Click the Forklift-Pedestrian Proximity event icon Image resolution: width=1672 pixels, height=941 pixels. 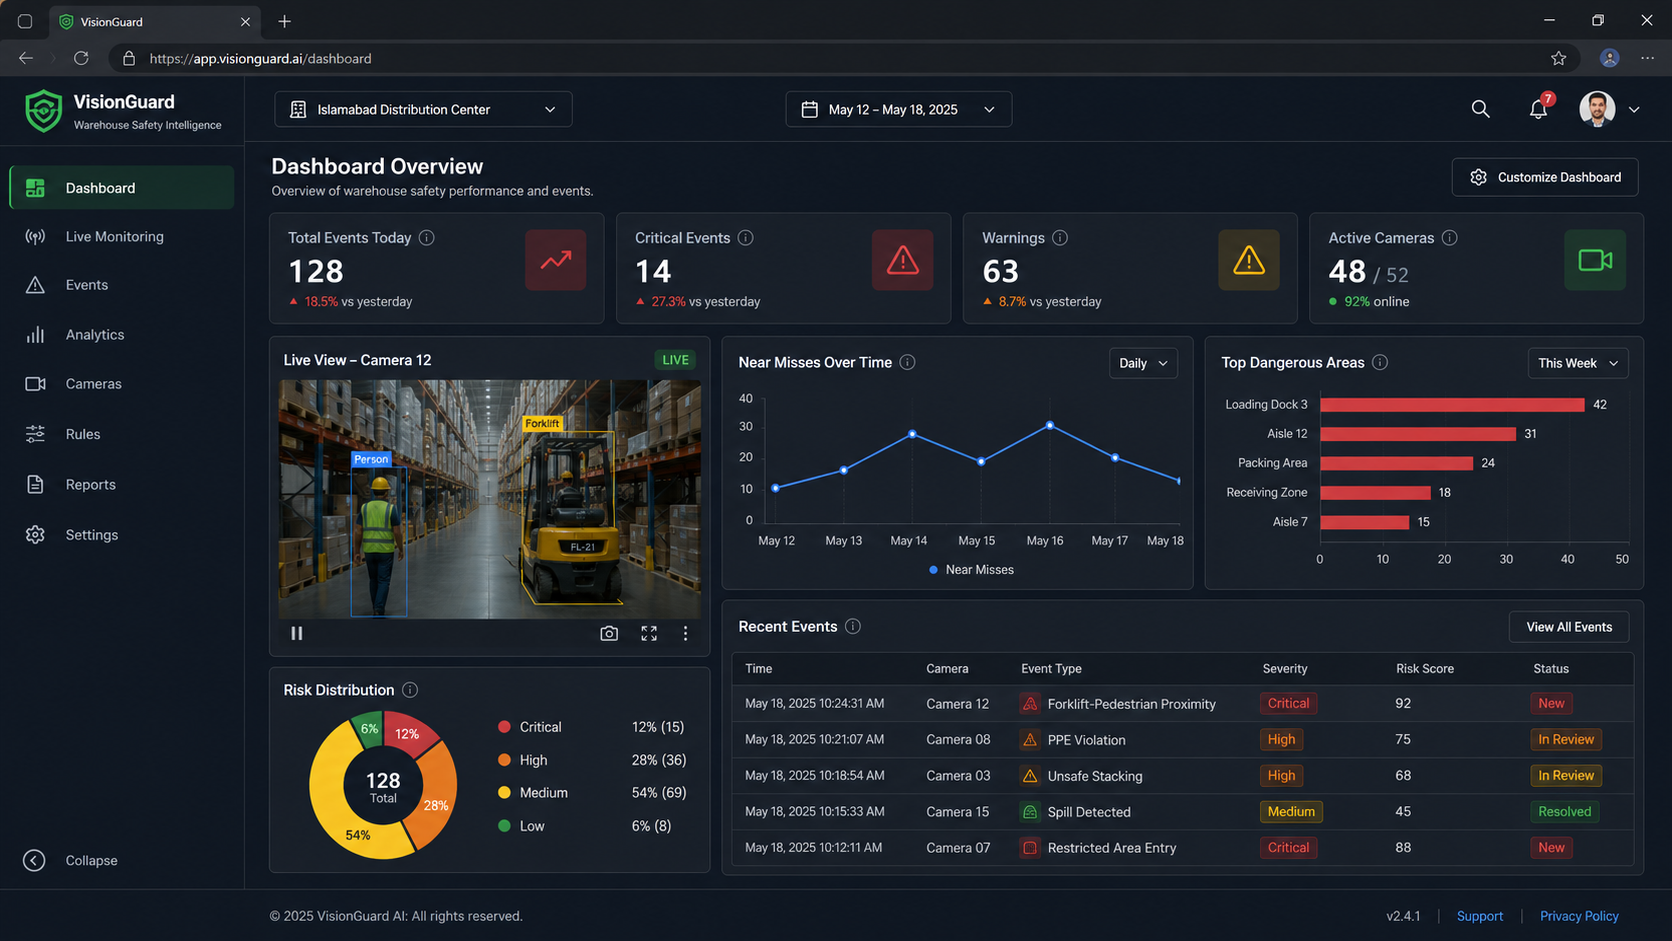pyautogui.click(x=1030, y=704)
